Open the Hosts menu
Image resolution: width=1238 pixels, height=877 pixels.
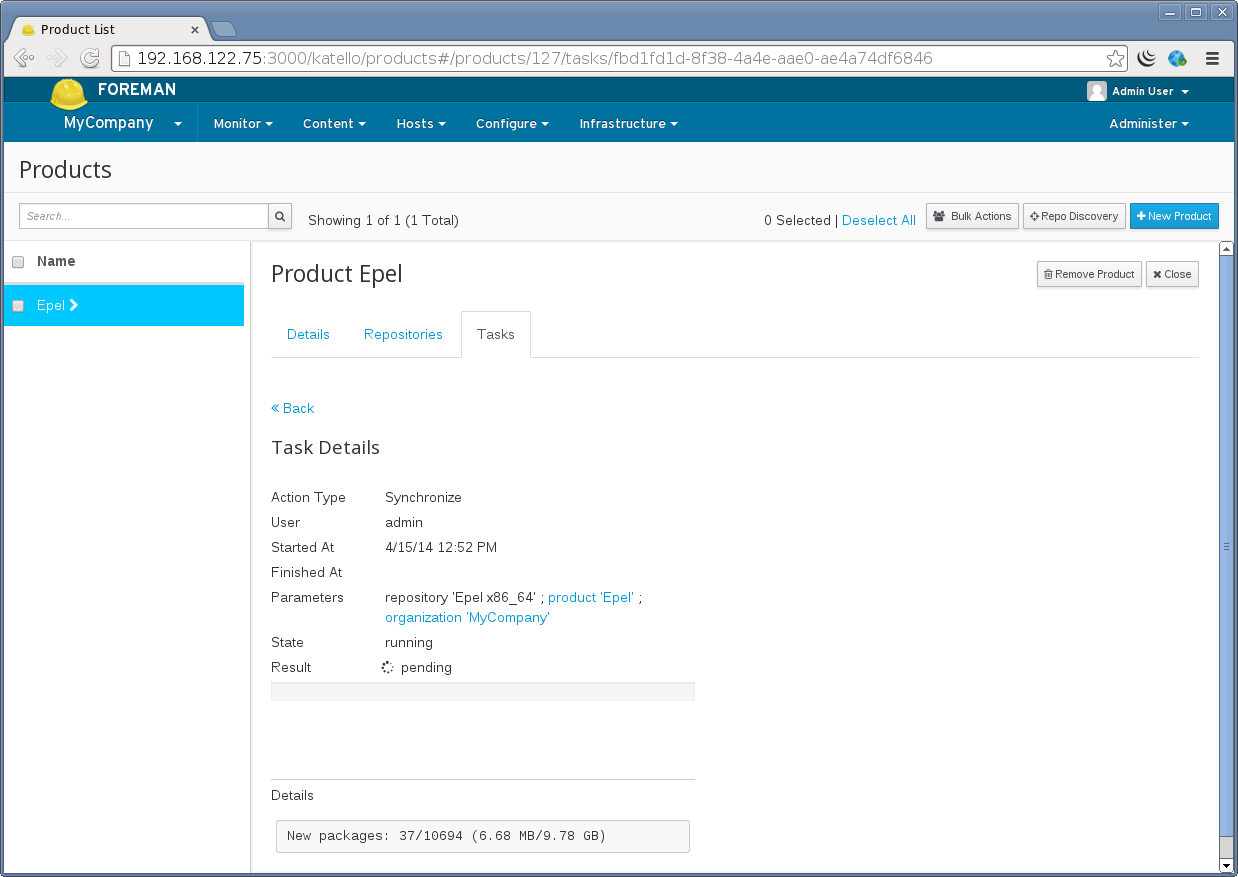point(421,124)
